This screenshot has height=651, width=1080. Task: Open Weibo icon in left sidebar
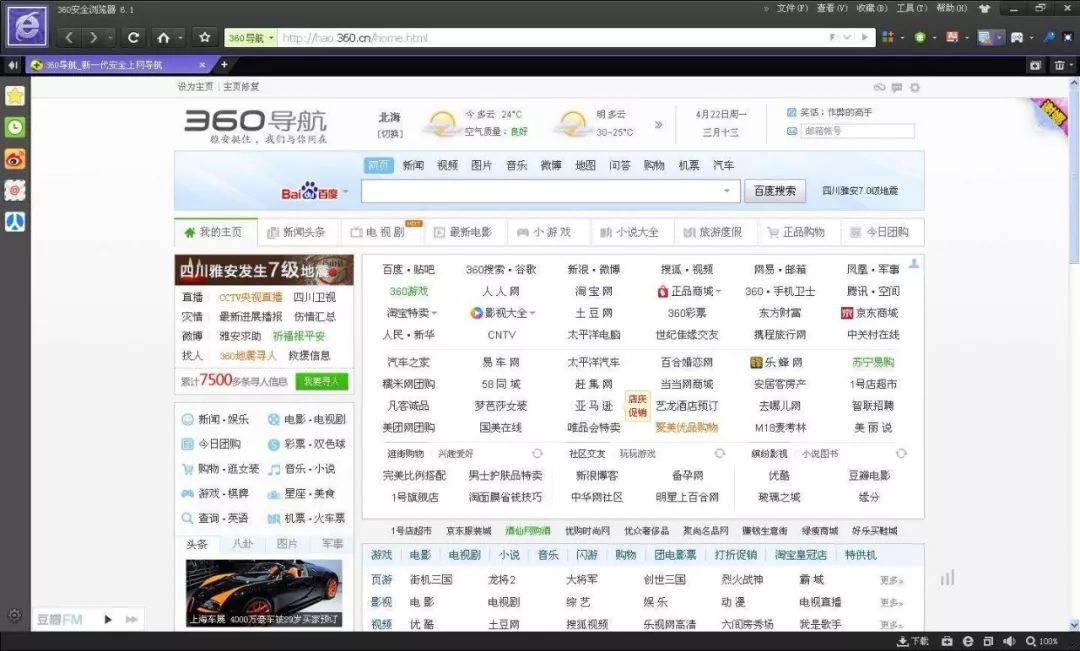15,159
